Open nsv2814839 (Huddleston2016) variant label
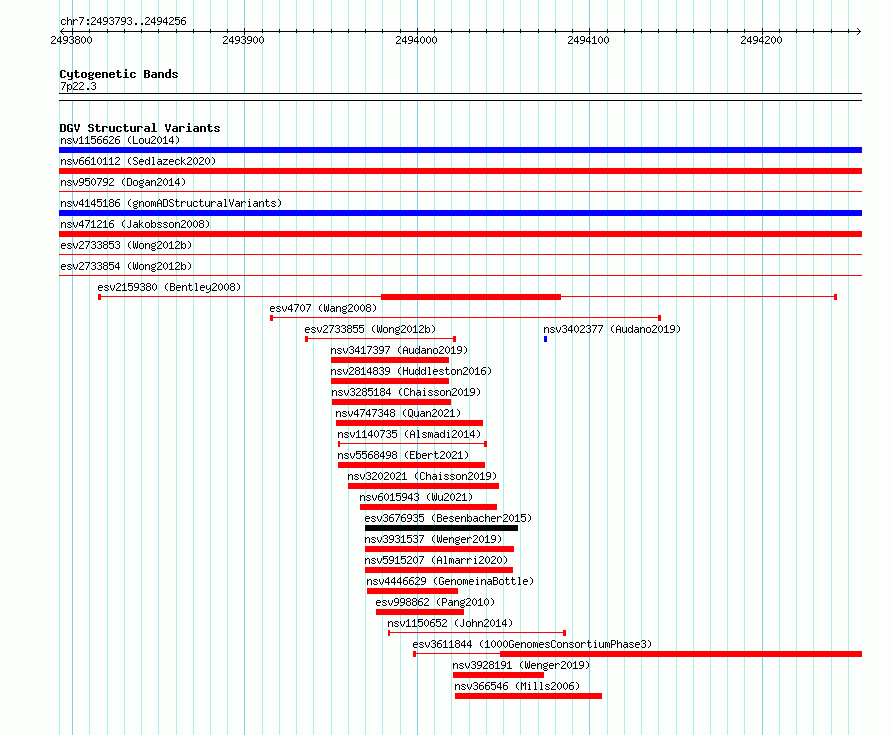890x735 pixels. [411, 371]
